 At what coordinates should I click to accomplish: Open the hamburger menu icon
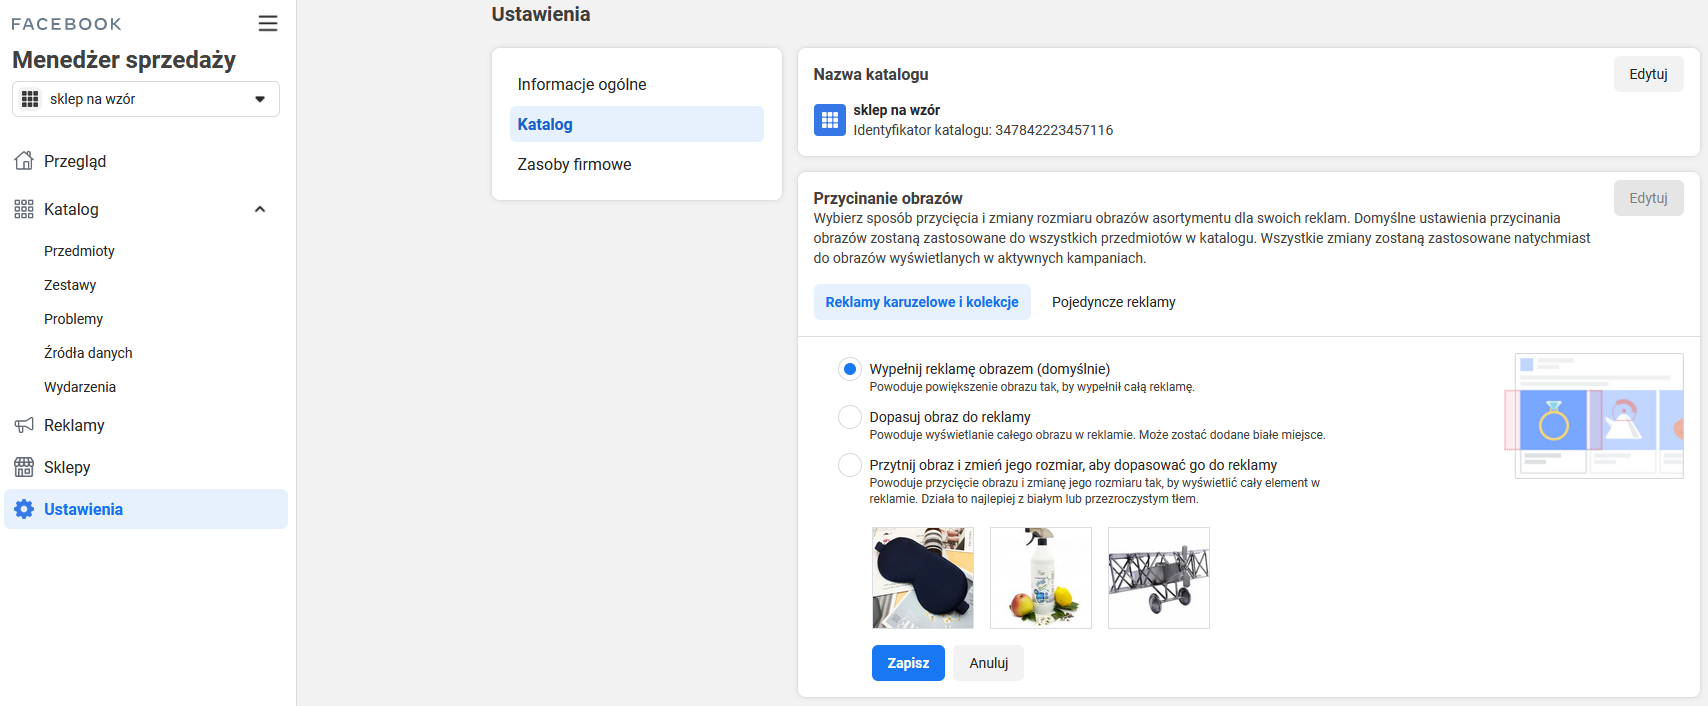(267, 23)
